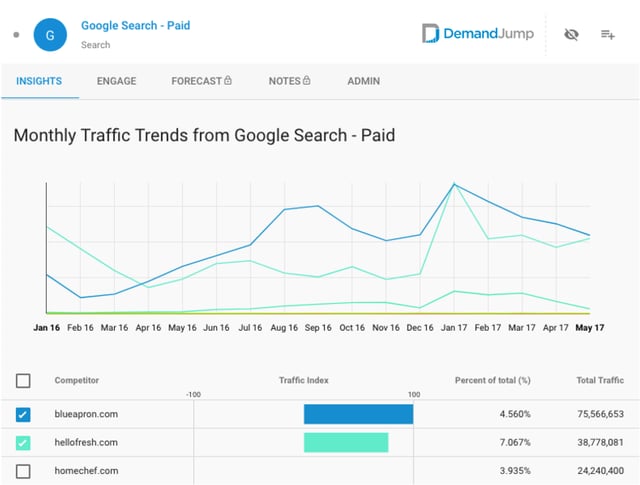The image size is (640, 485).
Task: Click the blue G Google avatar icon
Action: click(x=50, y=35)
